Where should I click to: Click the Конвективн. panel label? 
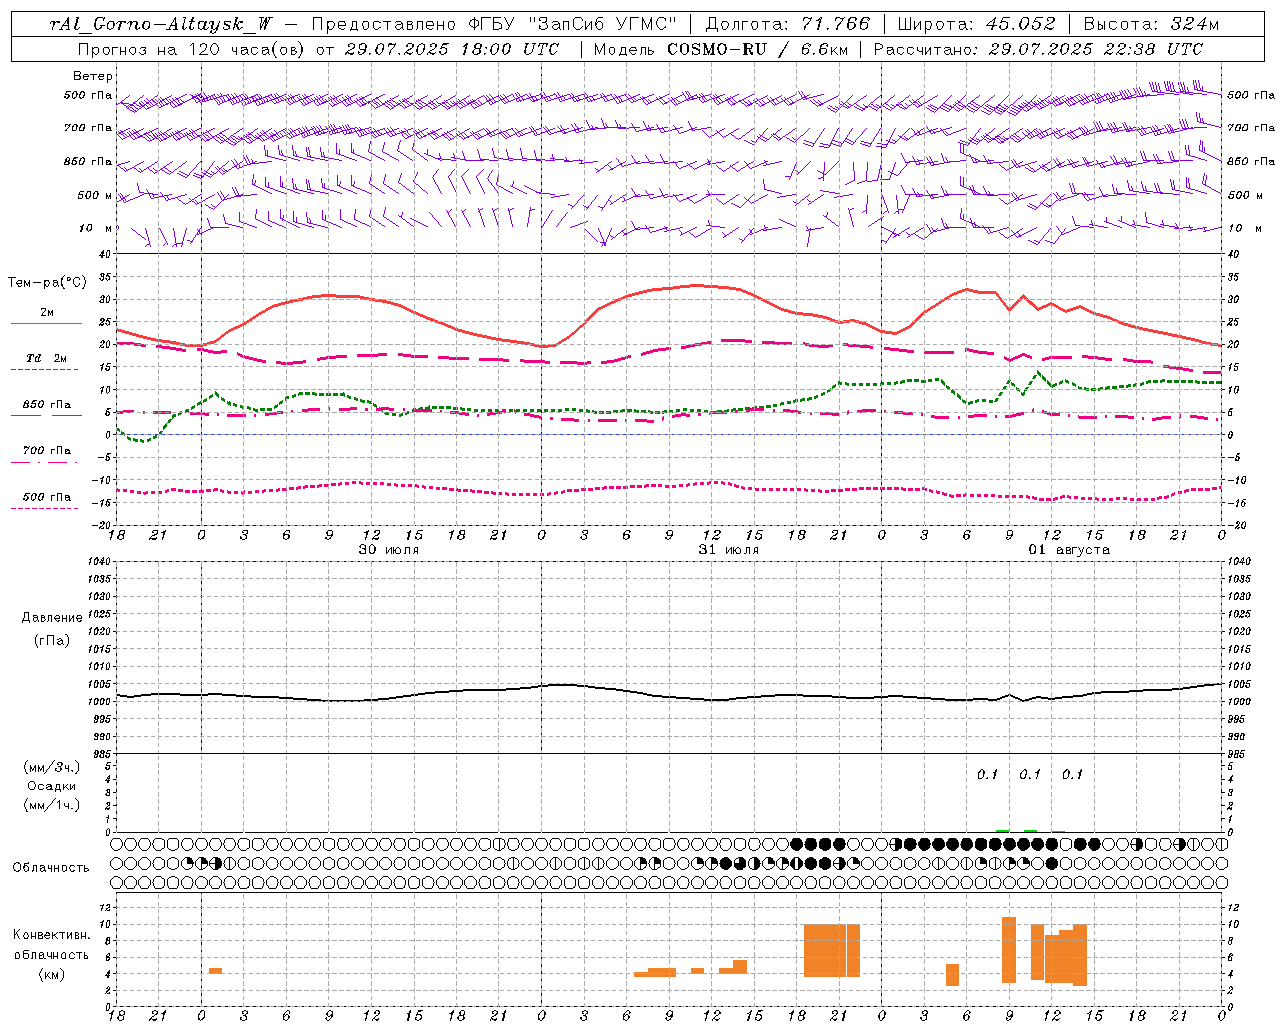coord(51,935)
